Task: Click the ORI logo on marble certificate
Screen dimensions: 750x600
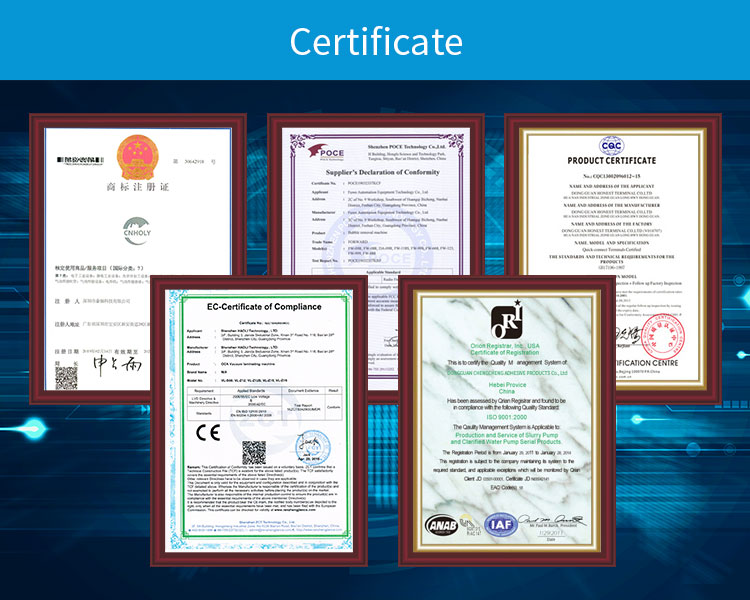Action: [507, 320]
